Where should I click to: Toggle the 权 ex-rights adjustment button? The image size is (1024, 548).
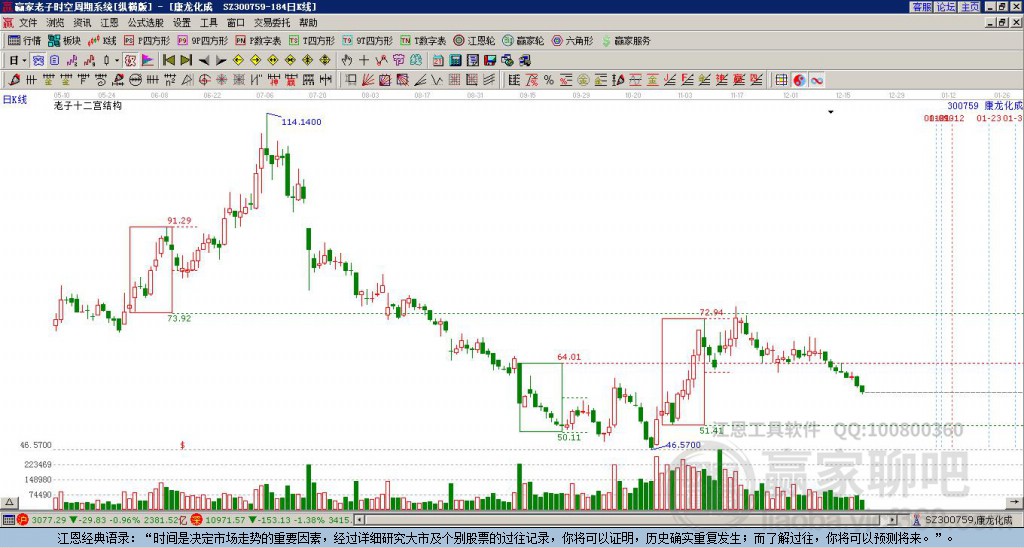[x=131, y=61]
